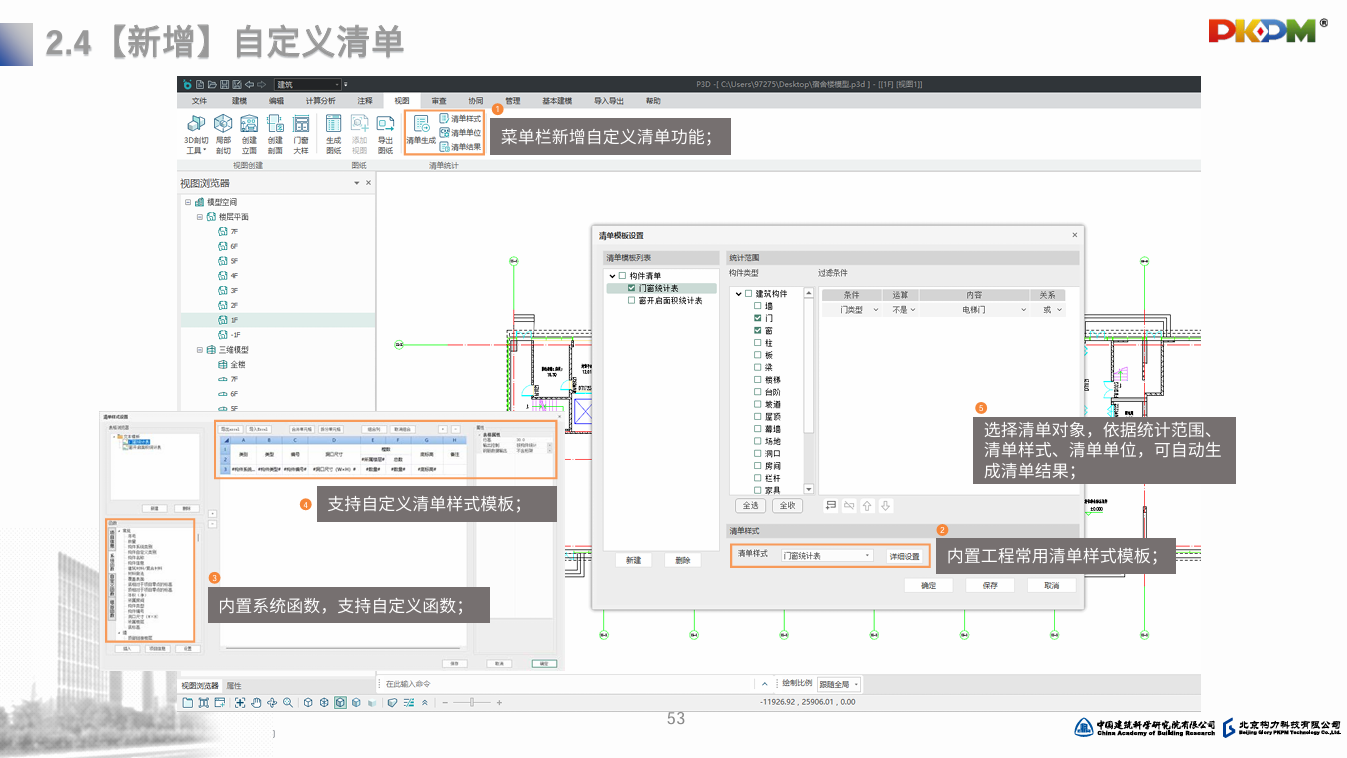Screen dimensions: 1347x758
Task: Close the 清单模板设置 dialog
Action: pos(1075,235)
